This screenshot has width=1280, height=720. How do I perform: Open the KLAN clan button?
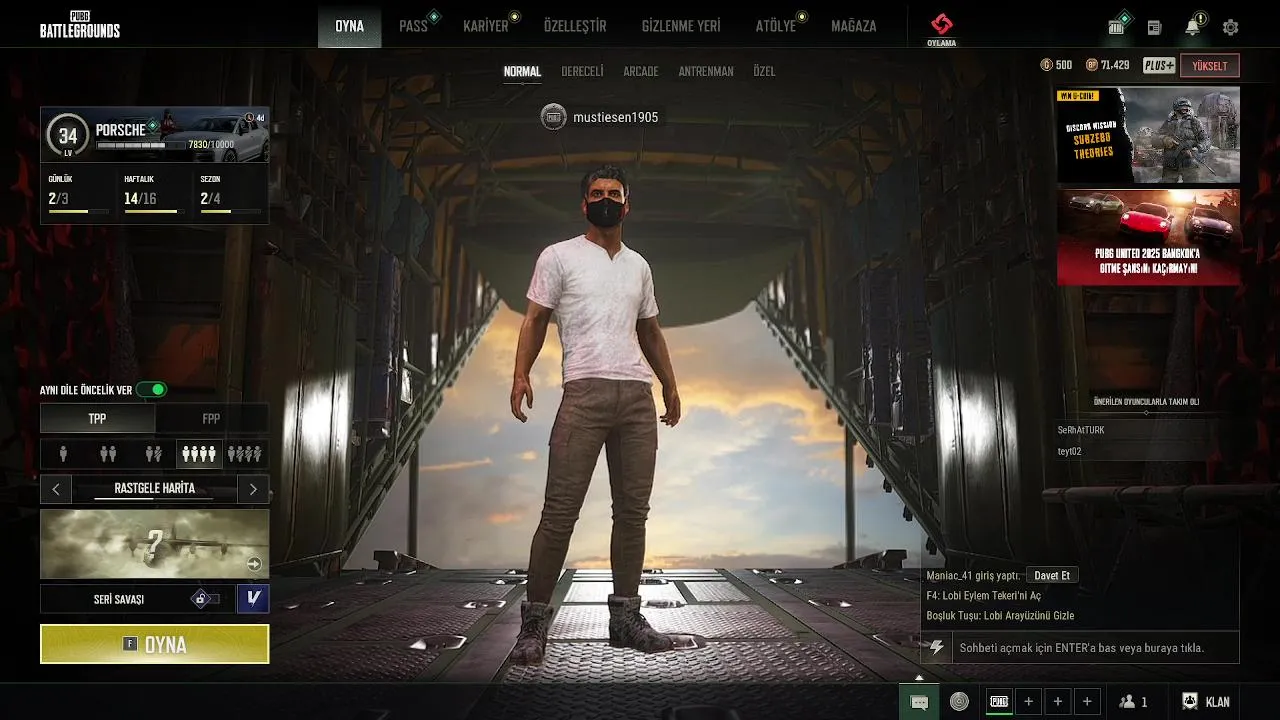click(1206, 702)
